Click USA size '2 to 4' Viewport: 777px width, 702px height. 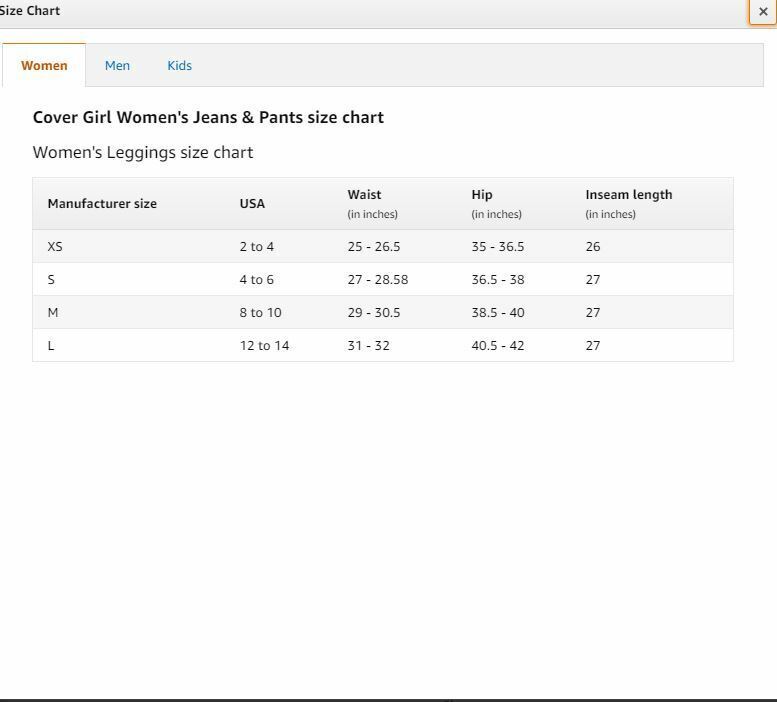click(x=257, y=247)
